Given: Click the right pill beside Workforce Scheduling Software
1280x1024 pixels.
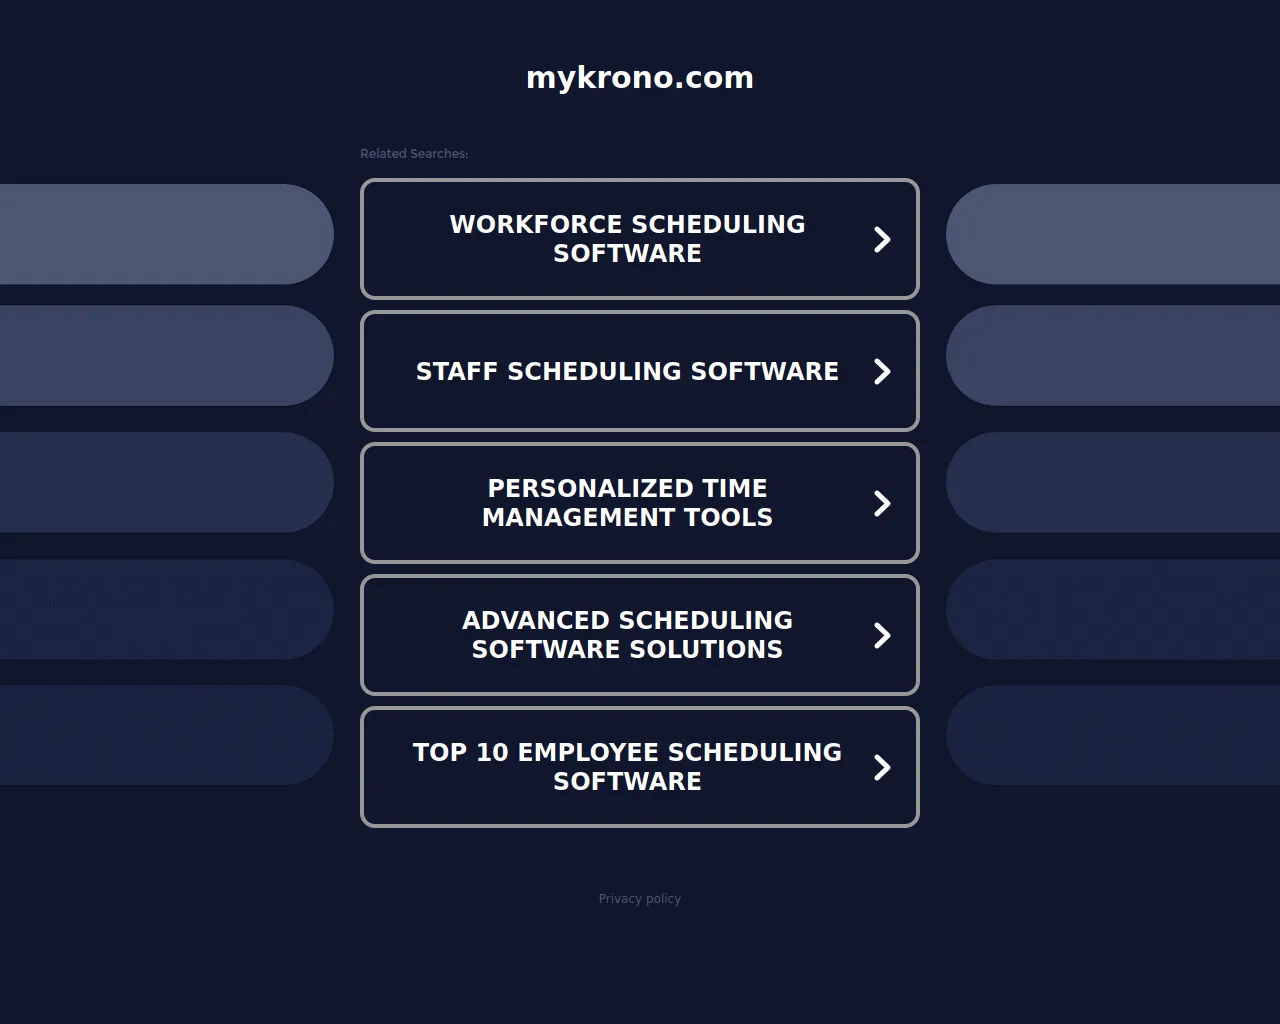Looking at the screenshot, I should pyautogui.click(x=1113, y=234).
